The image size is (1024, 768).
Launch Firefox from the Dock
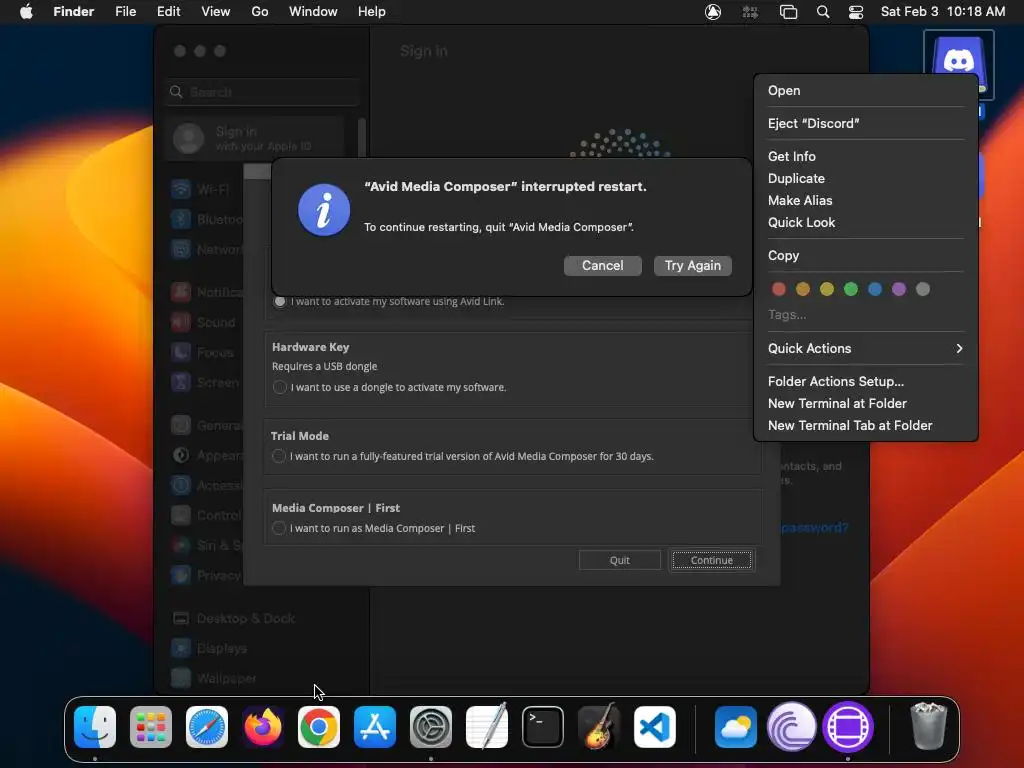pyautogui.click(x=263, y=727)
